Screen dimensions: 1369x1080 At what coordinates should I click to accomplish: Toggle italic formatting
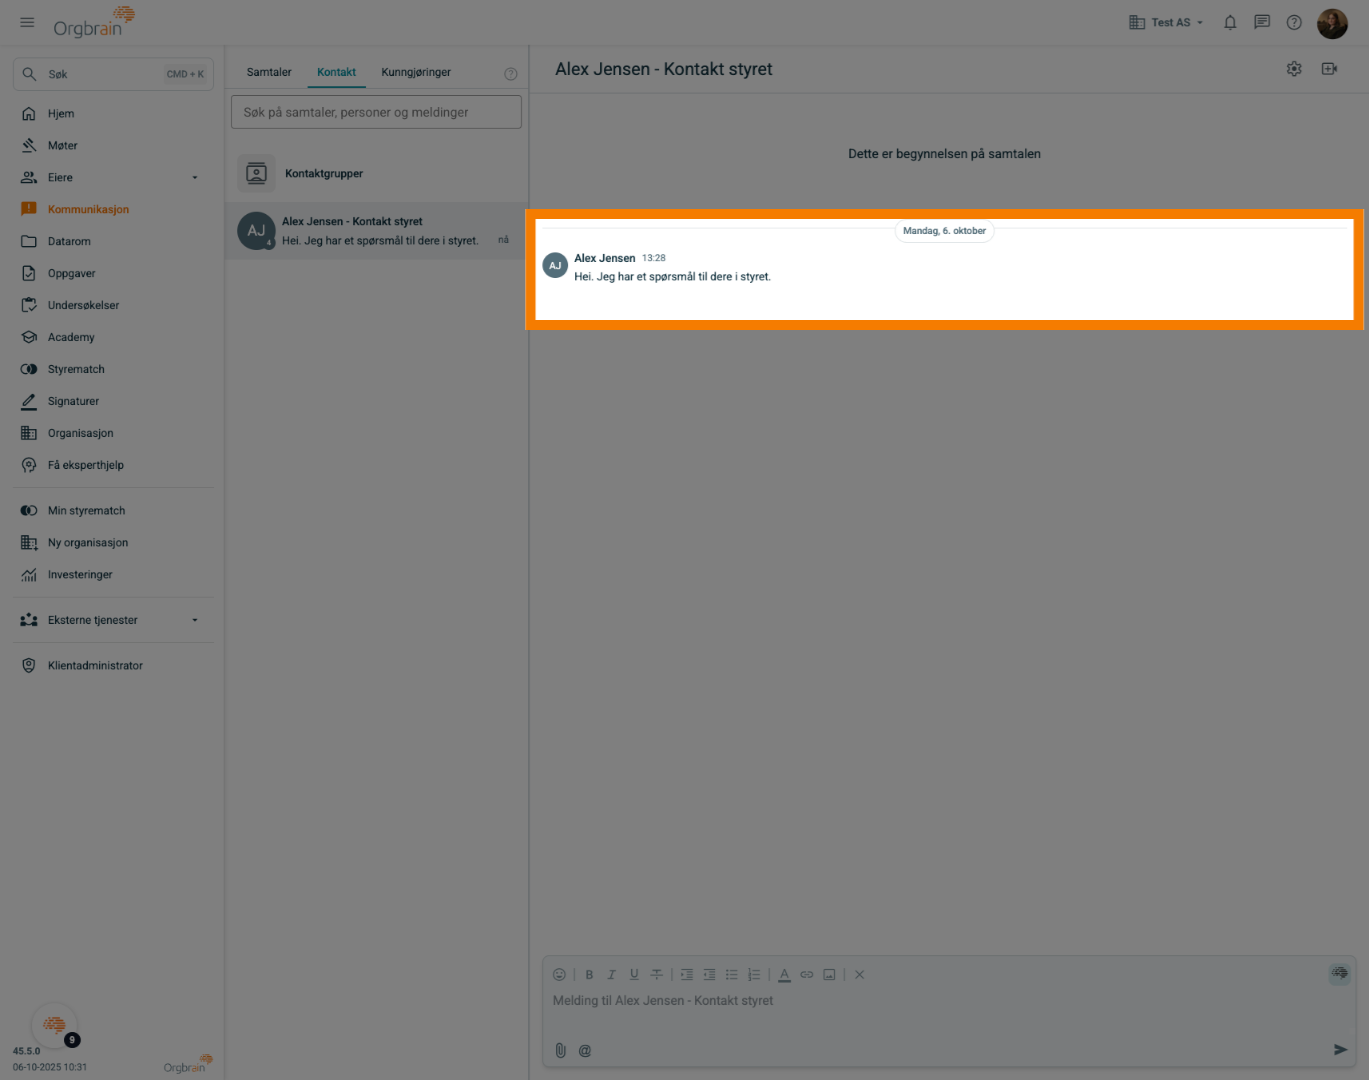[611, 974]
